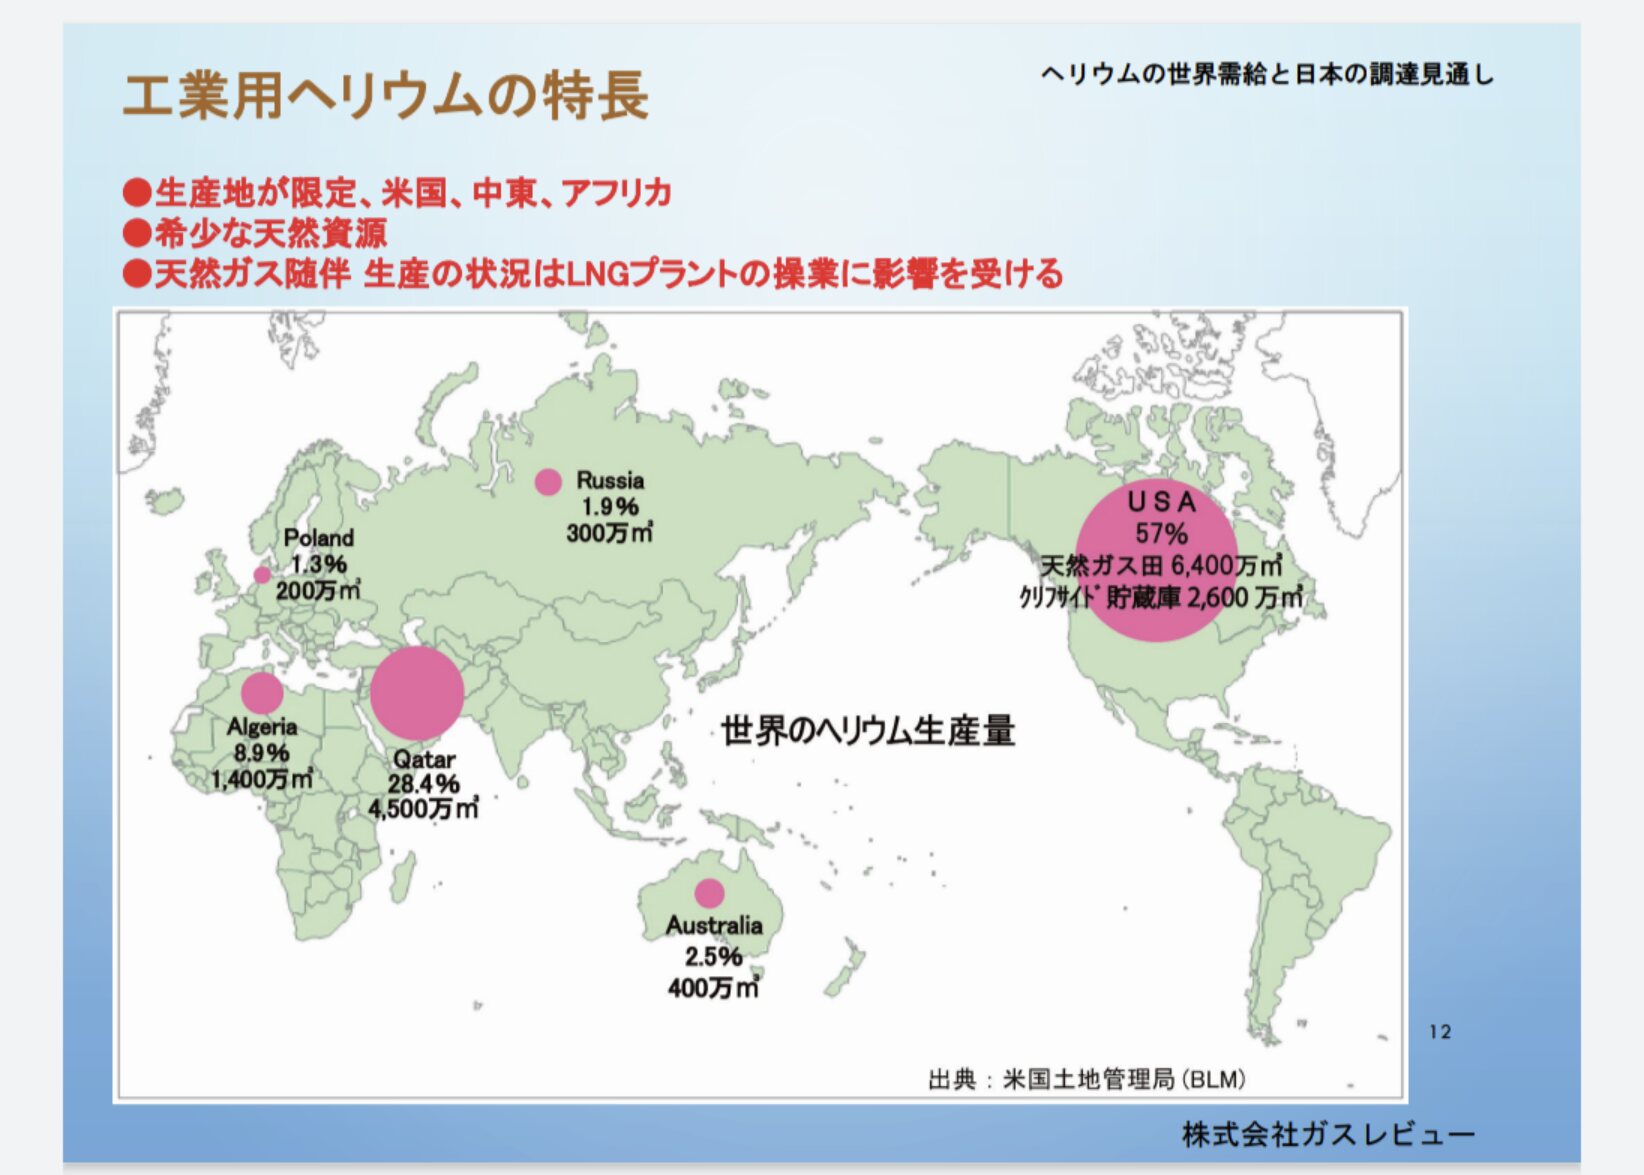Click the pink bubble on Australia
The height and width of the screenshot is (1175, 1644).
click(x=710, y=893)
